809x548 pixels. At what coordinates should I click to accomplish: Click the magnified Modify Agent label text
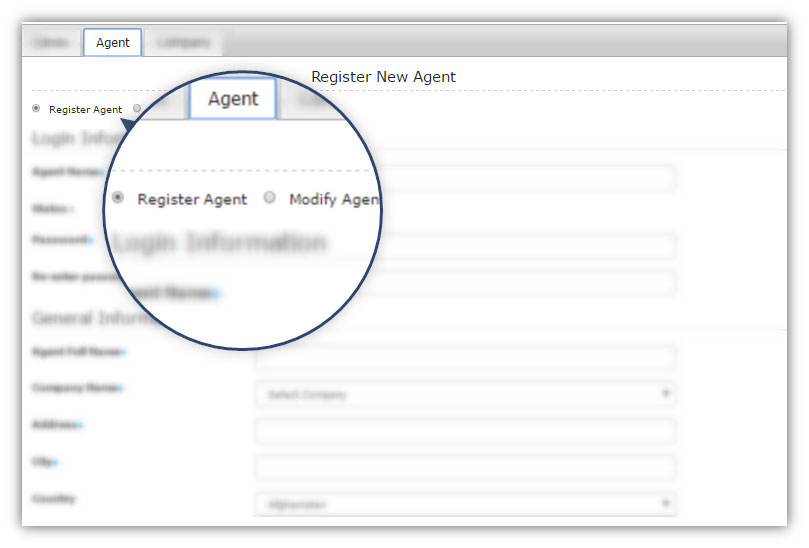pyautogui.click(x=334, y=199)
